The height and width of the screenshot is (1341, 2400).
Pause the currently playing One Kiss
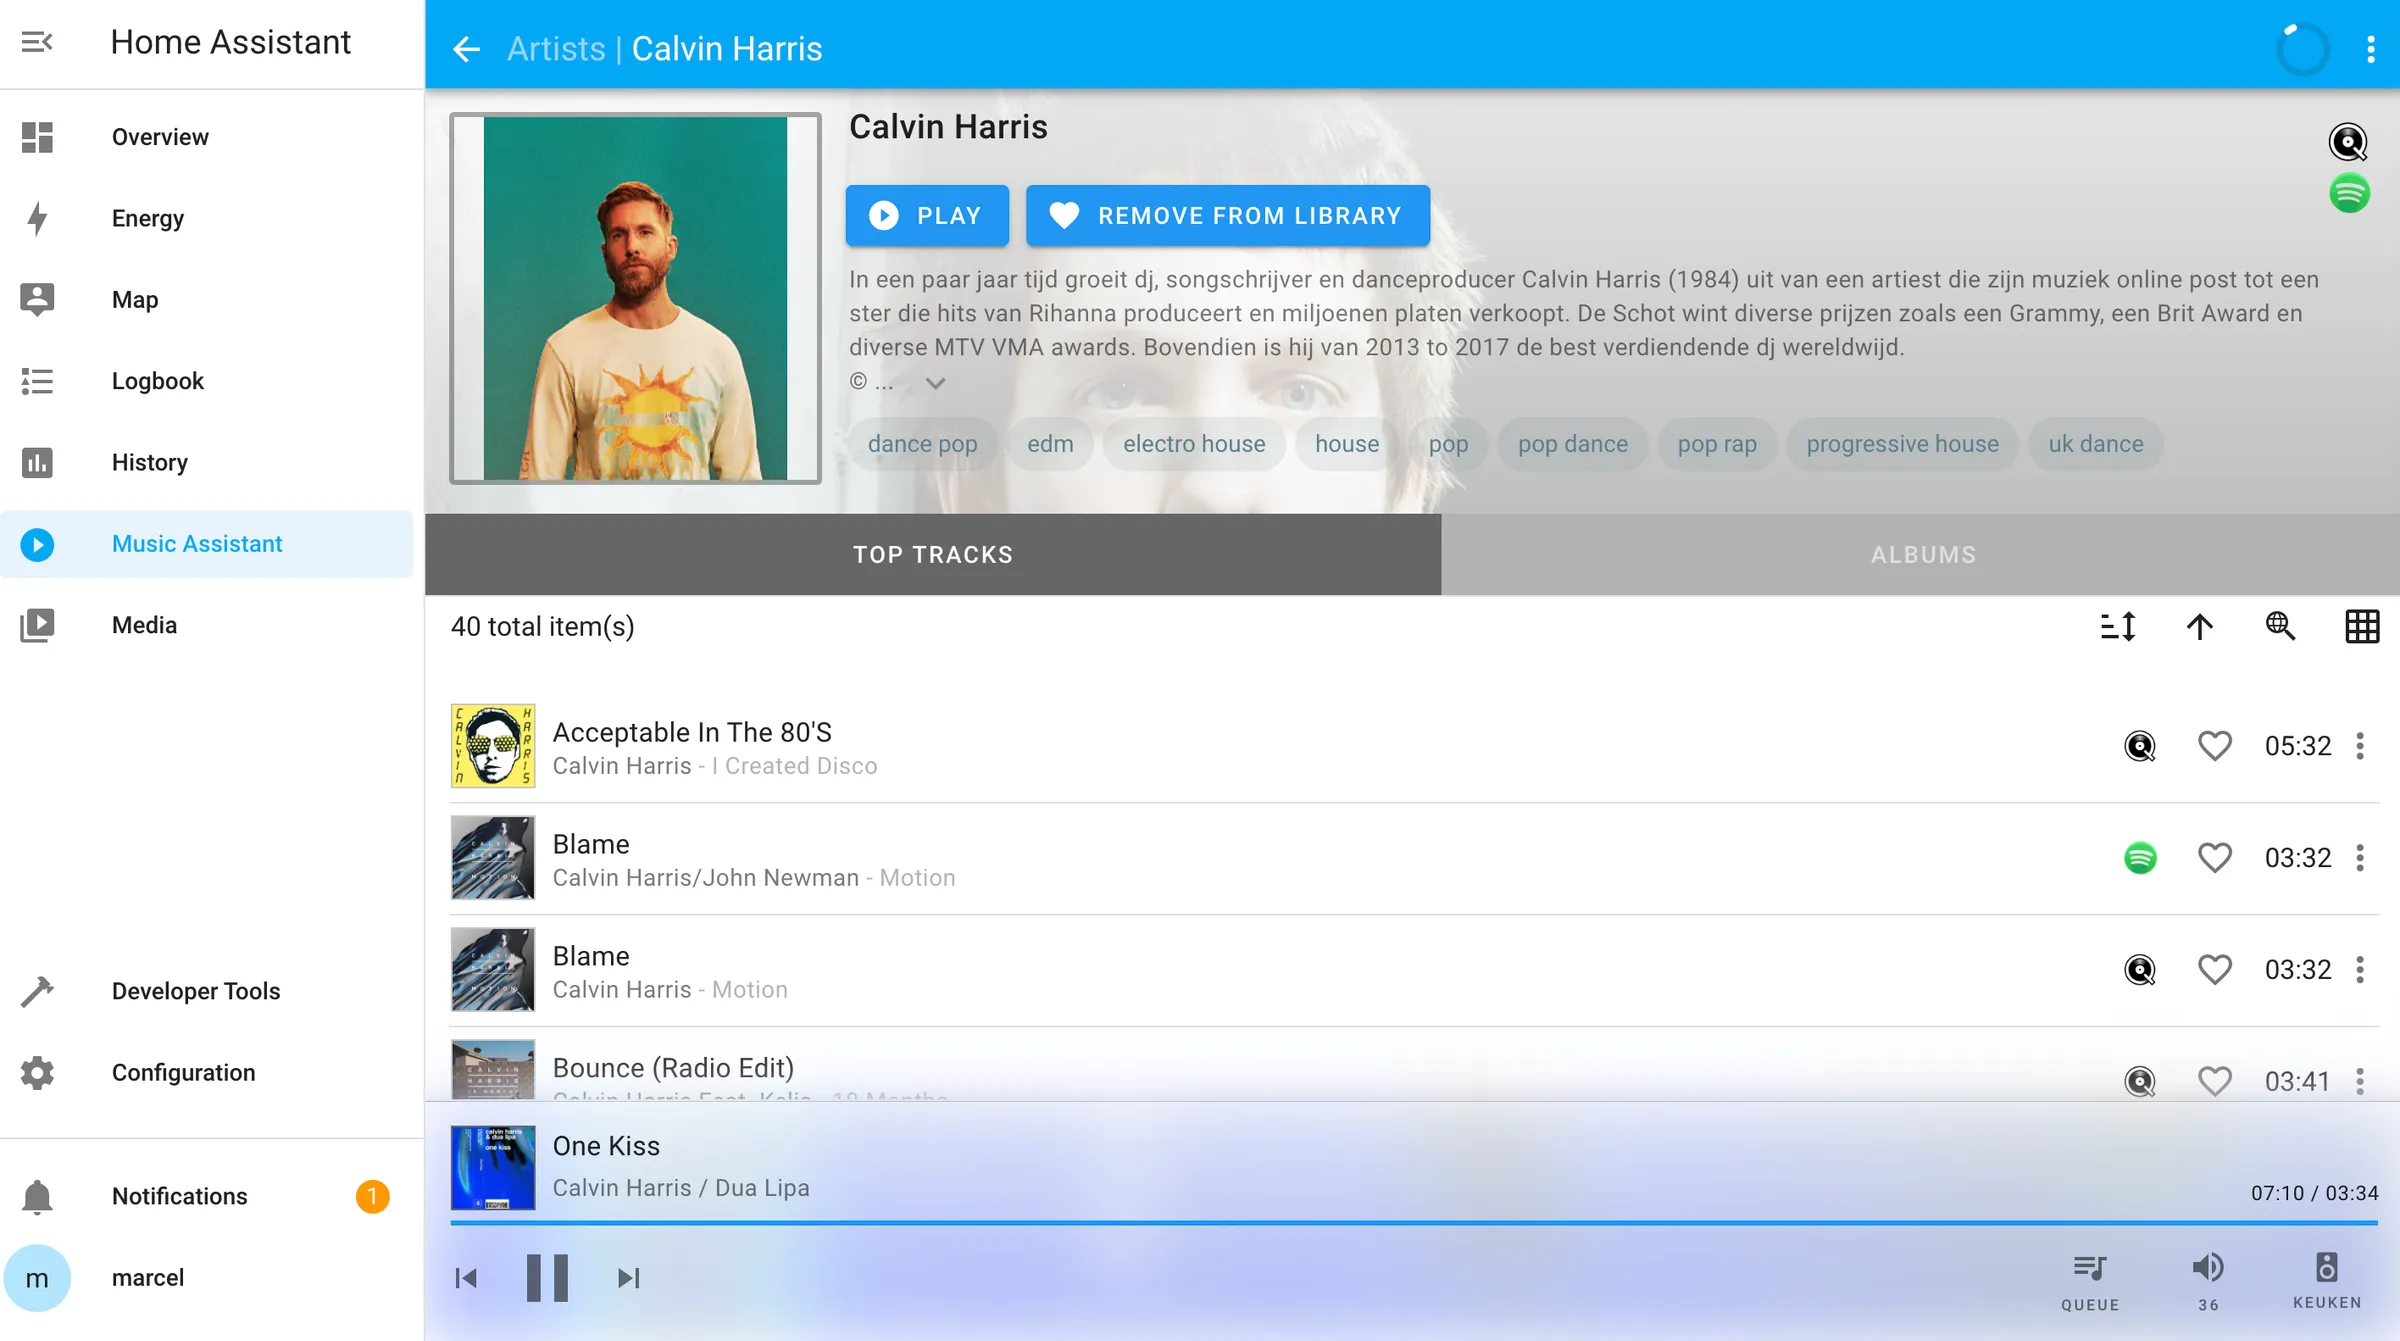(547, 1277)
